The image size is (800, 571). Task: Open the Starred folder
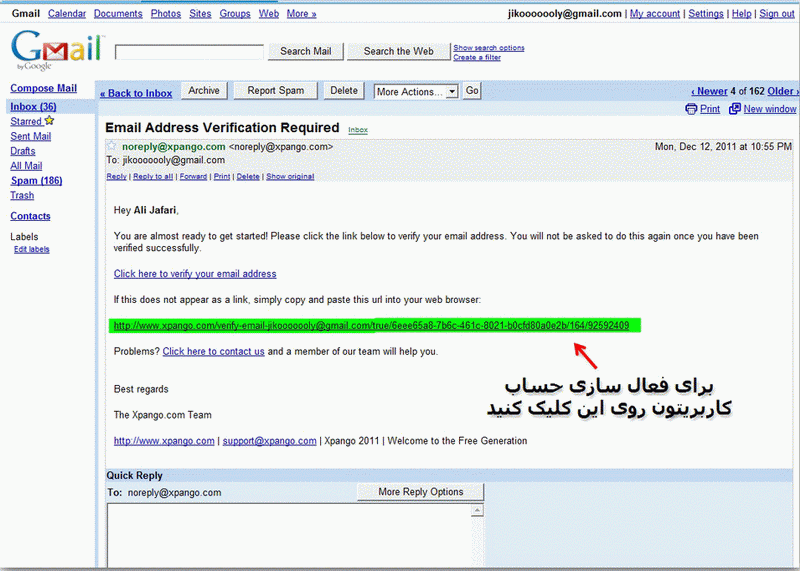pos(26,121)
